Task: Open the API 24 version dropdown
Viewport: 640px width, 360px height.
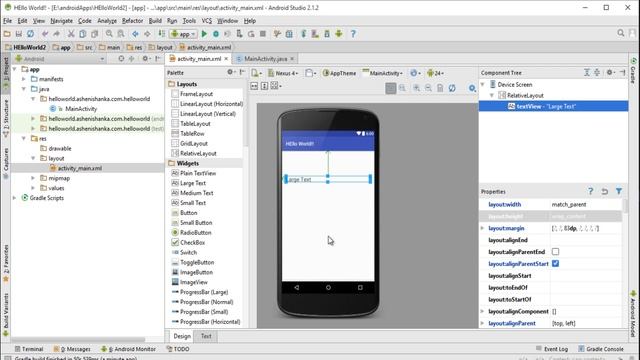Action: pos(435,73)
